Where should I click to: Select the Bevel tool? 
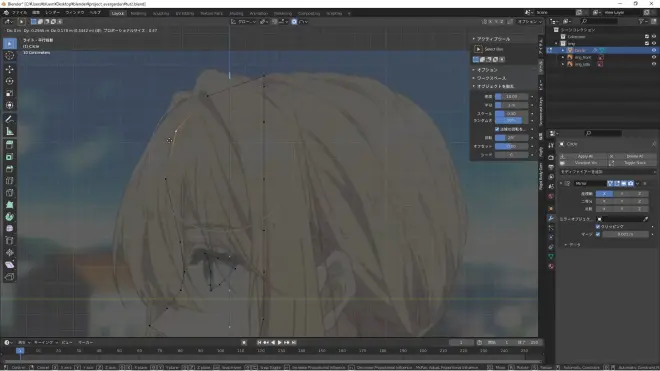(10, 169)
